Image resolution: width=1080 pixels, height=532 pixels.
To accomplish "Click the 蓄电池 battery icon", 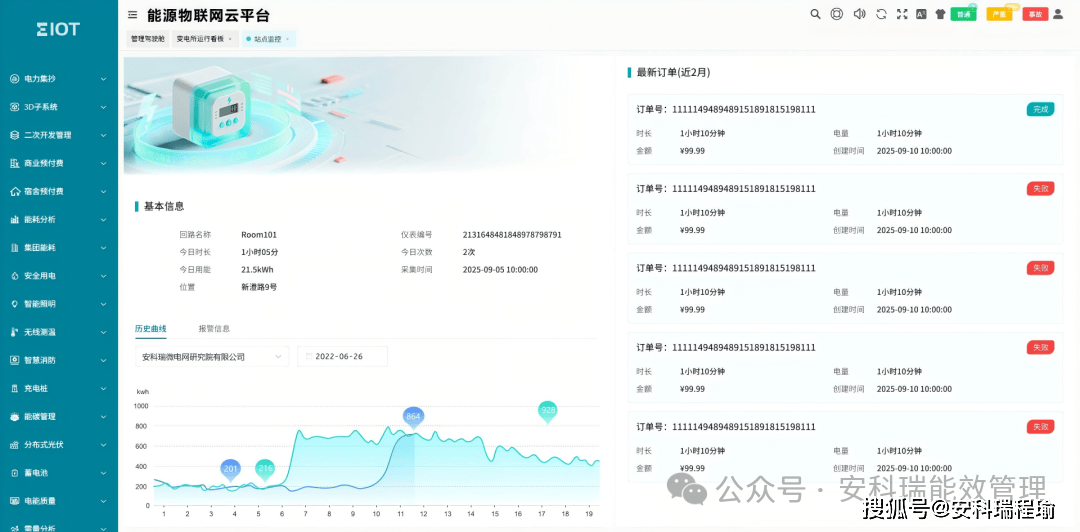I will (x=14, y=473).
